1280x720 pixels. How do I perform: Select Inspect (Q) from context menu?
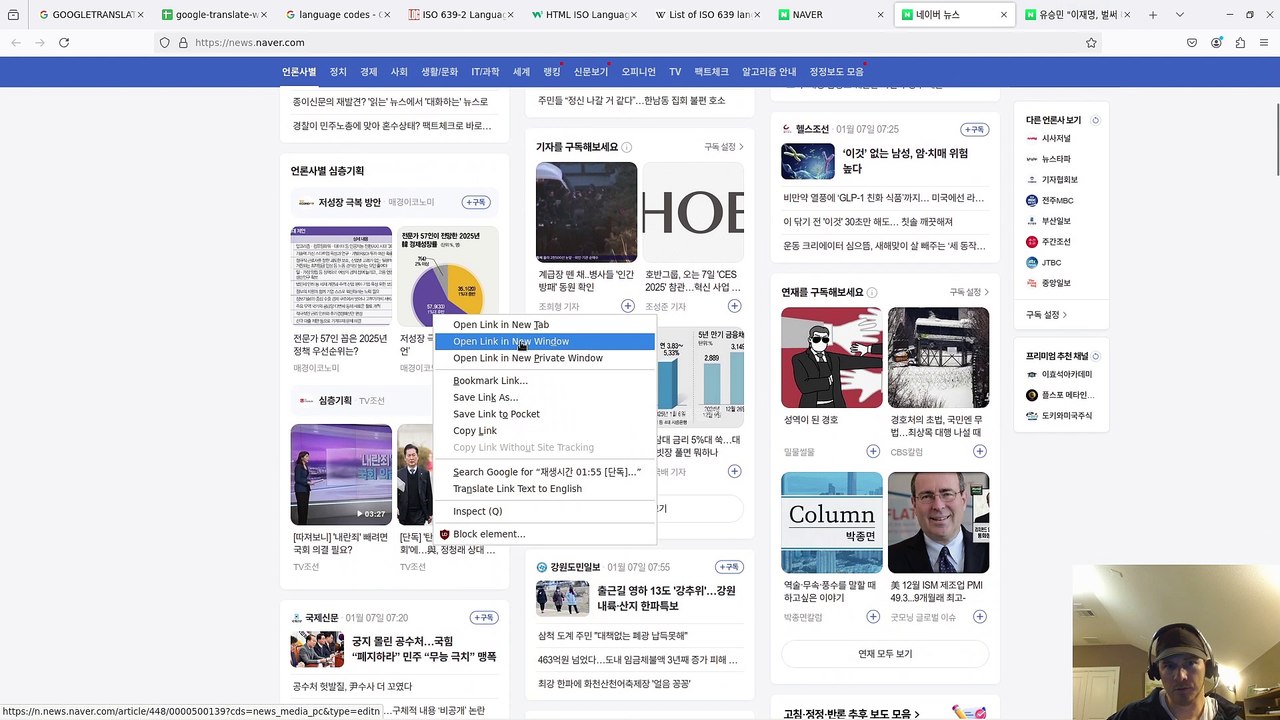tap(545, 512)
